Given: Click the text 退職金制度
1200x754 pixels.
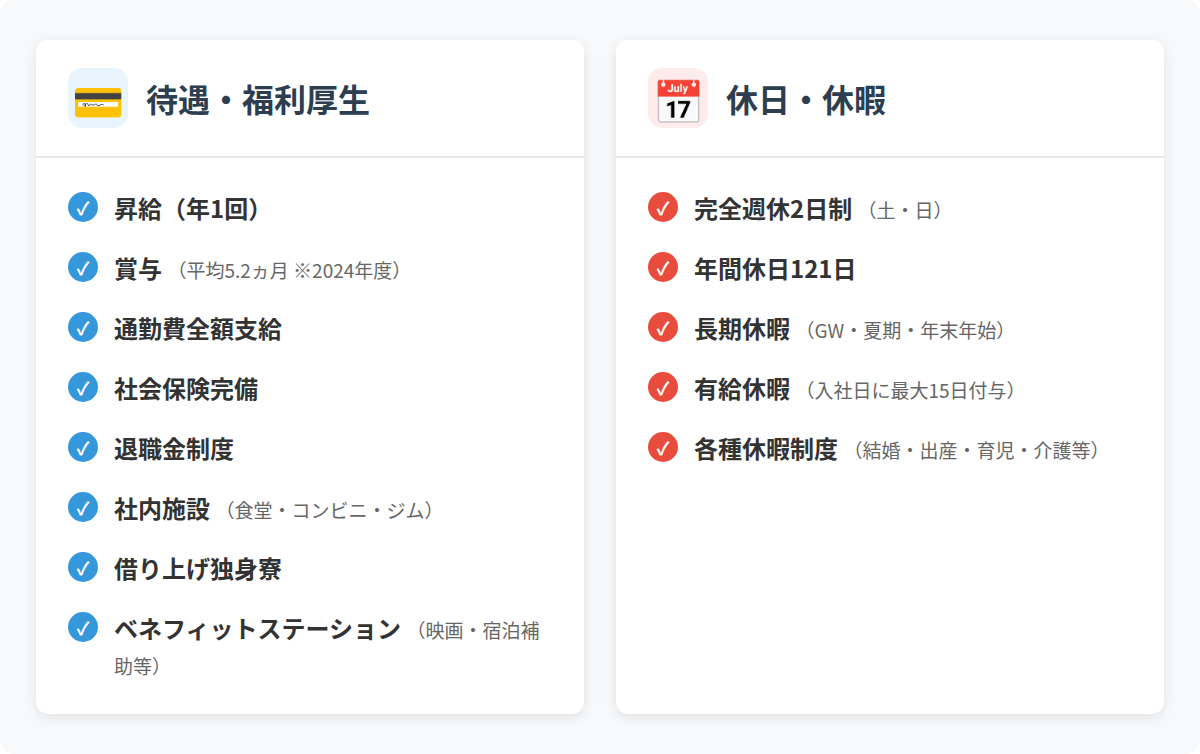Looking at the screenshot, I should coord(174,450).
